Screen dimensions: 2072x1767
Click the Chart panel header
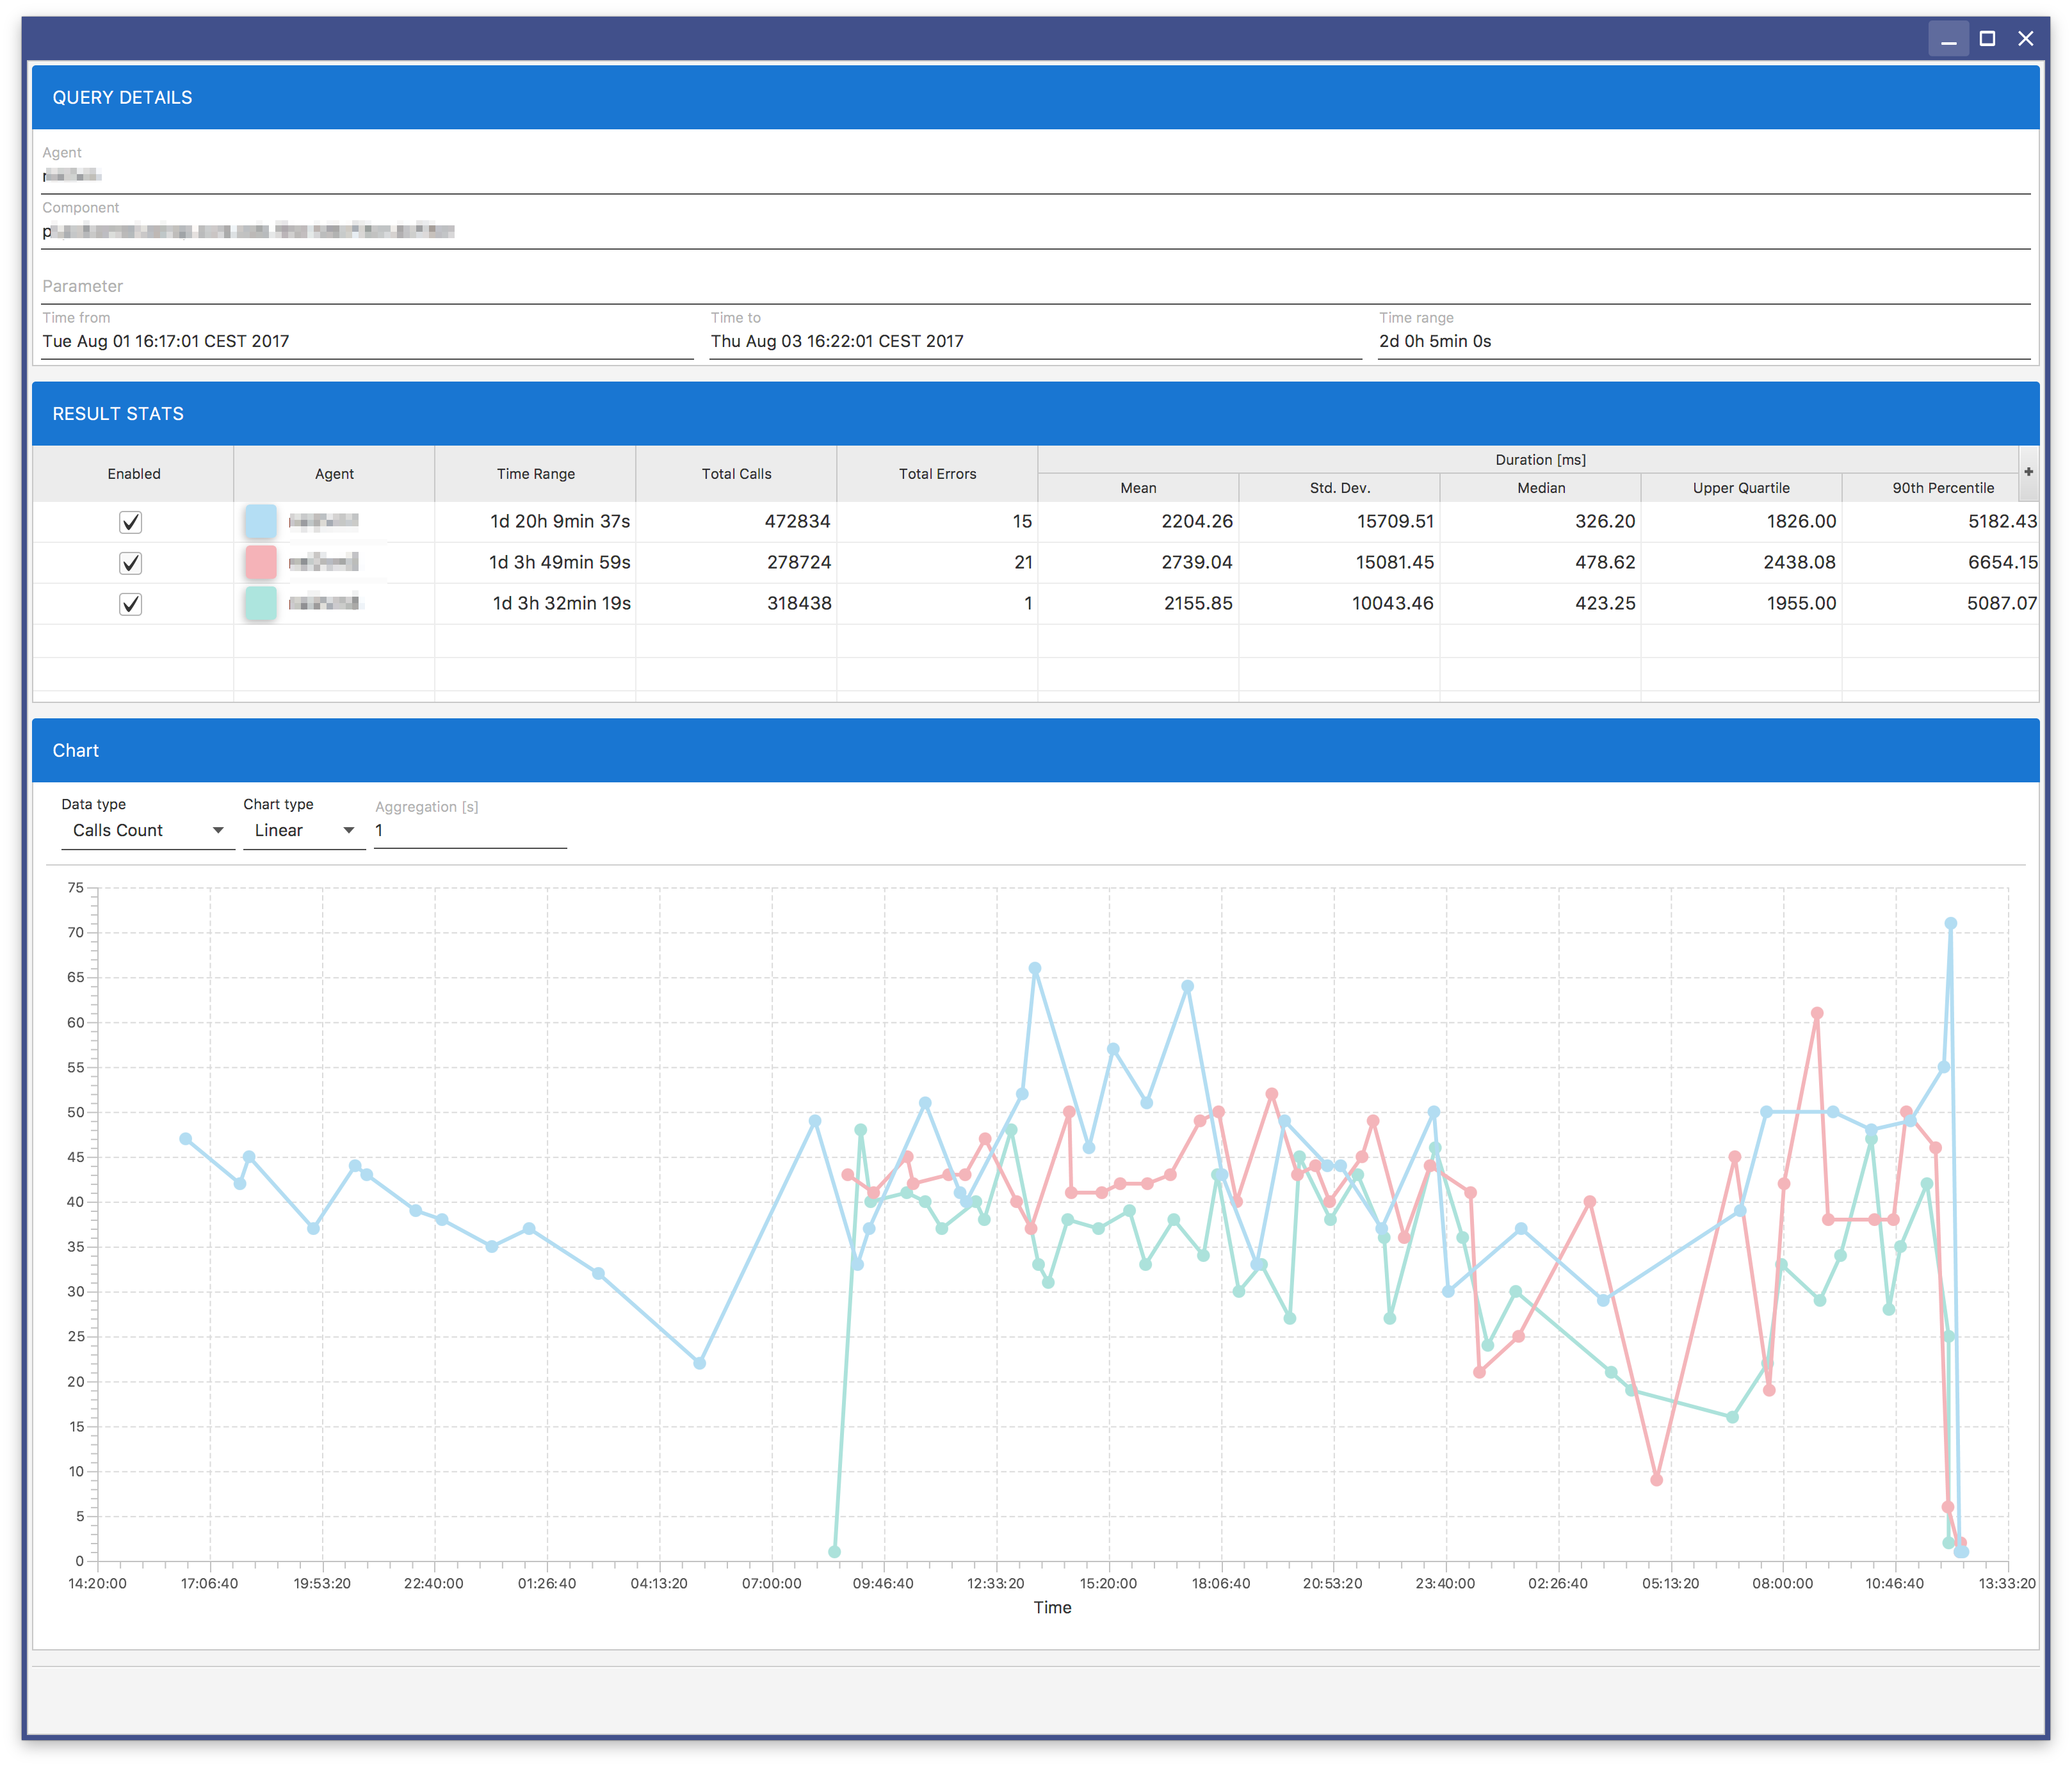click(1036, 750)
